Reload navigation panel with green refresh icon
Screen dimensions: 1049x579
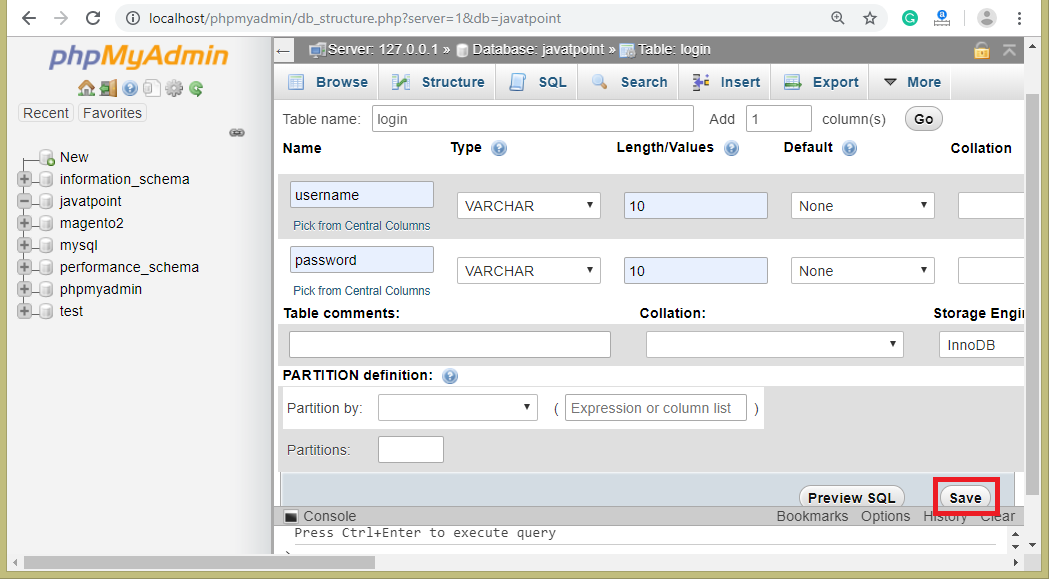(x=196, y=88)
